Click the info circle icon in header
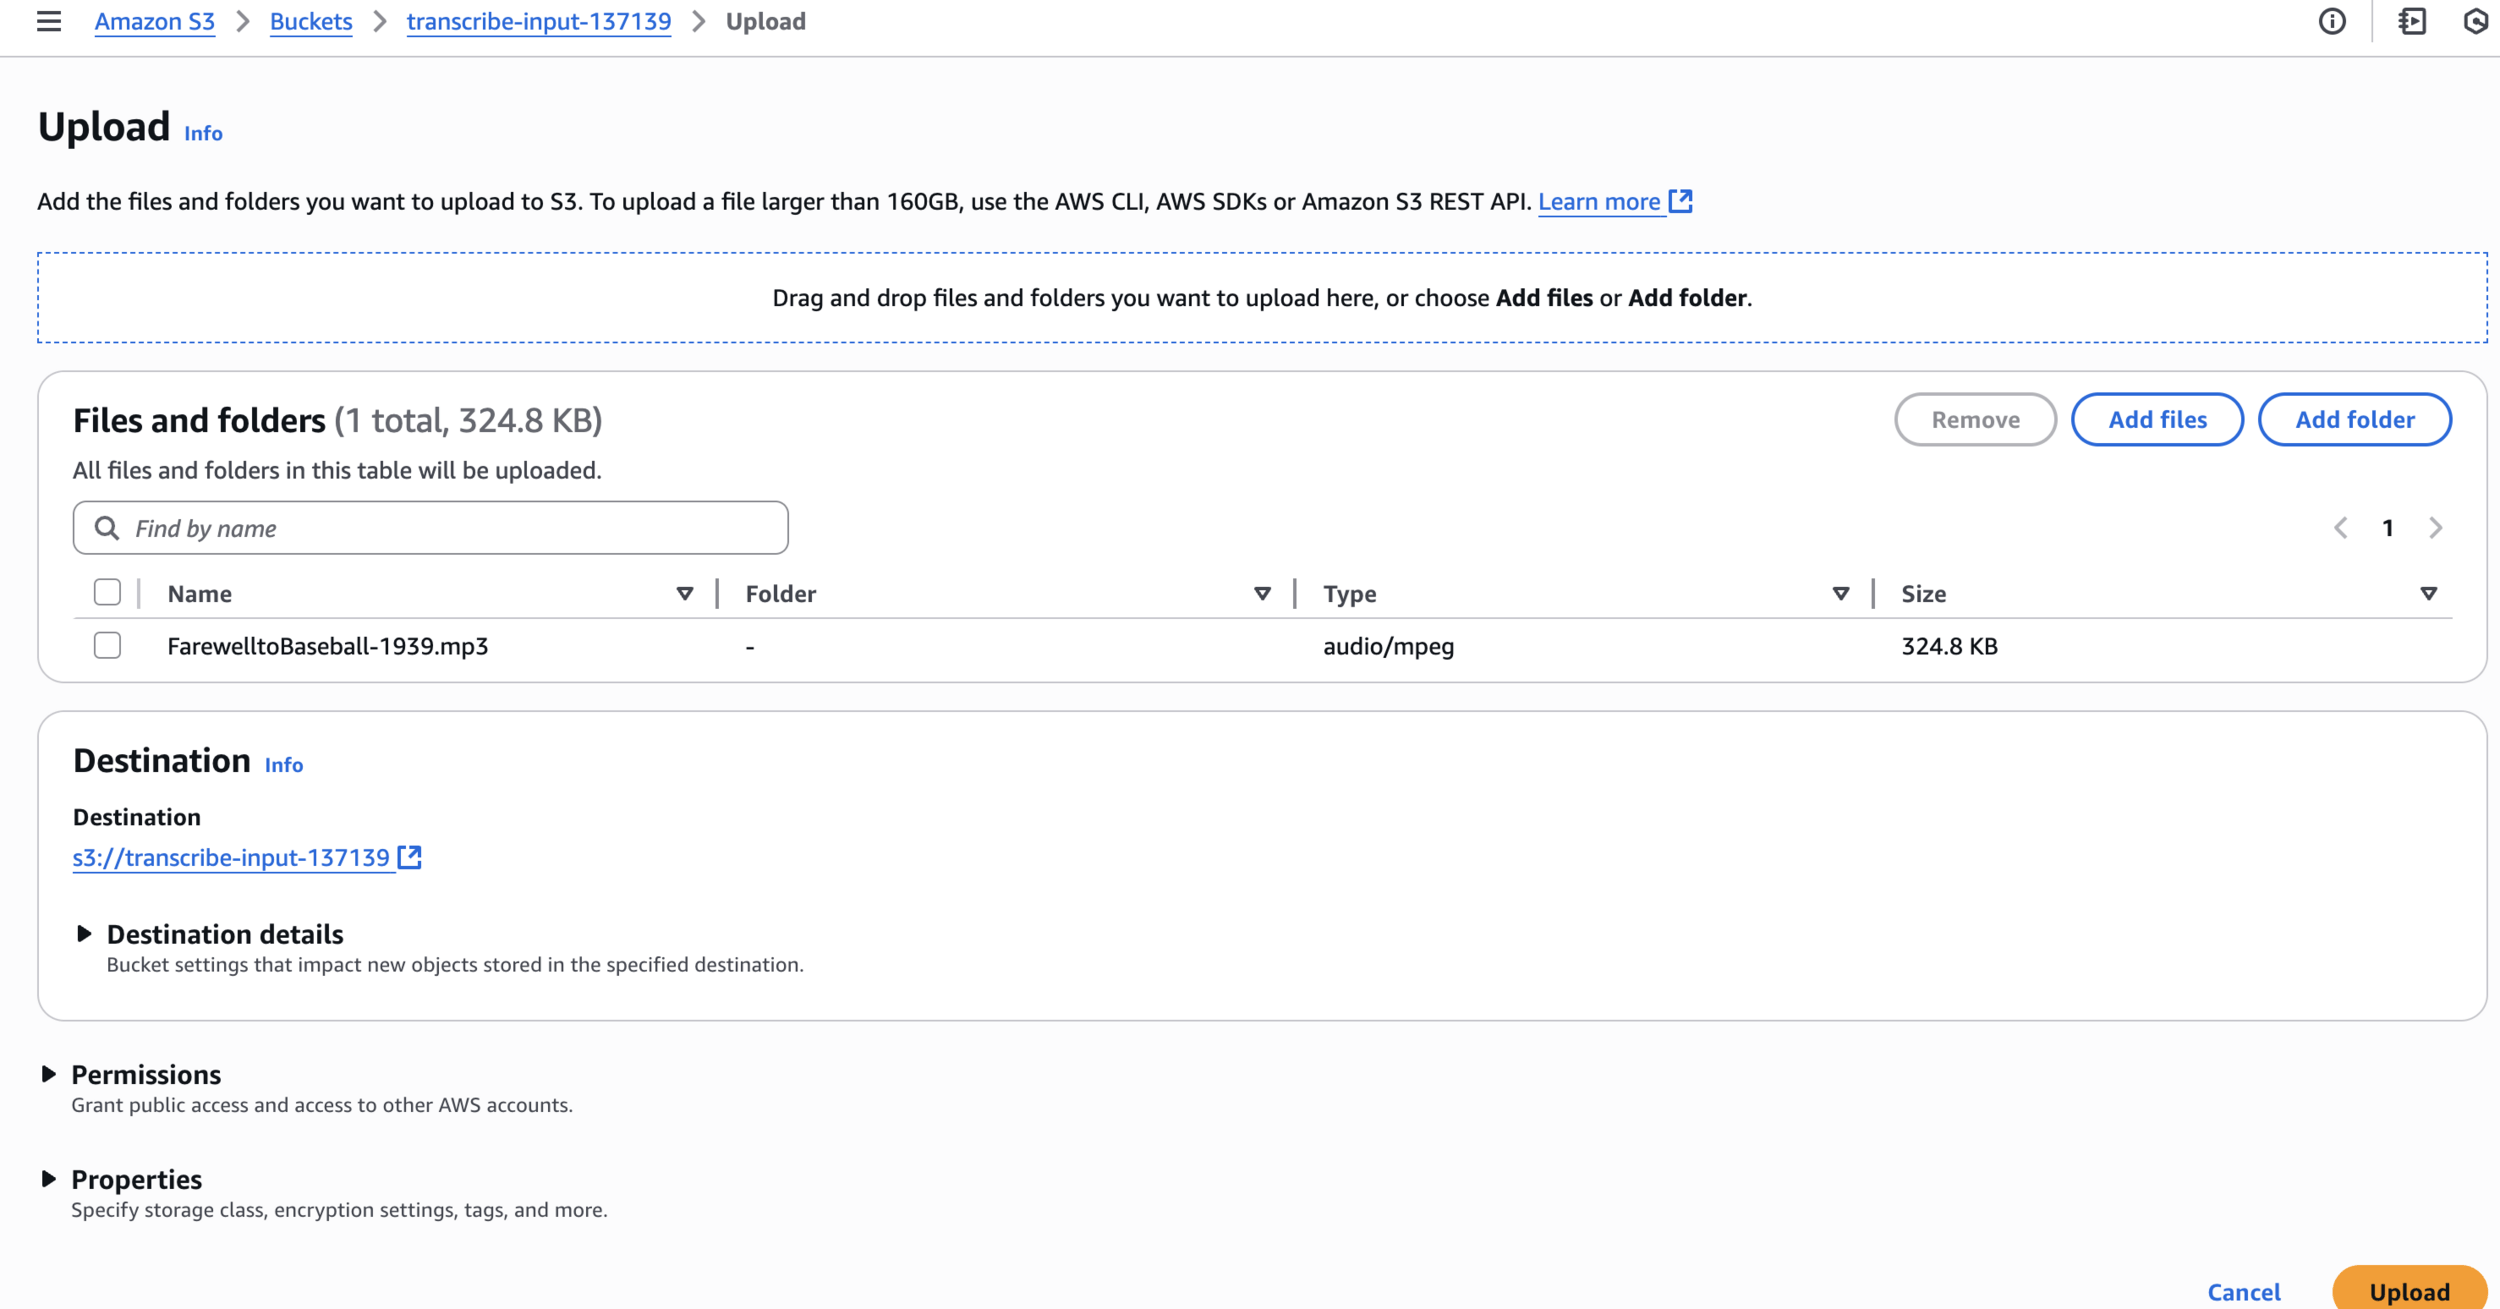This screenshot has width=2500, height=1309. click(2332, 21)
